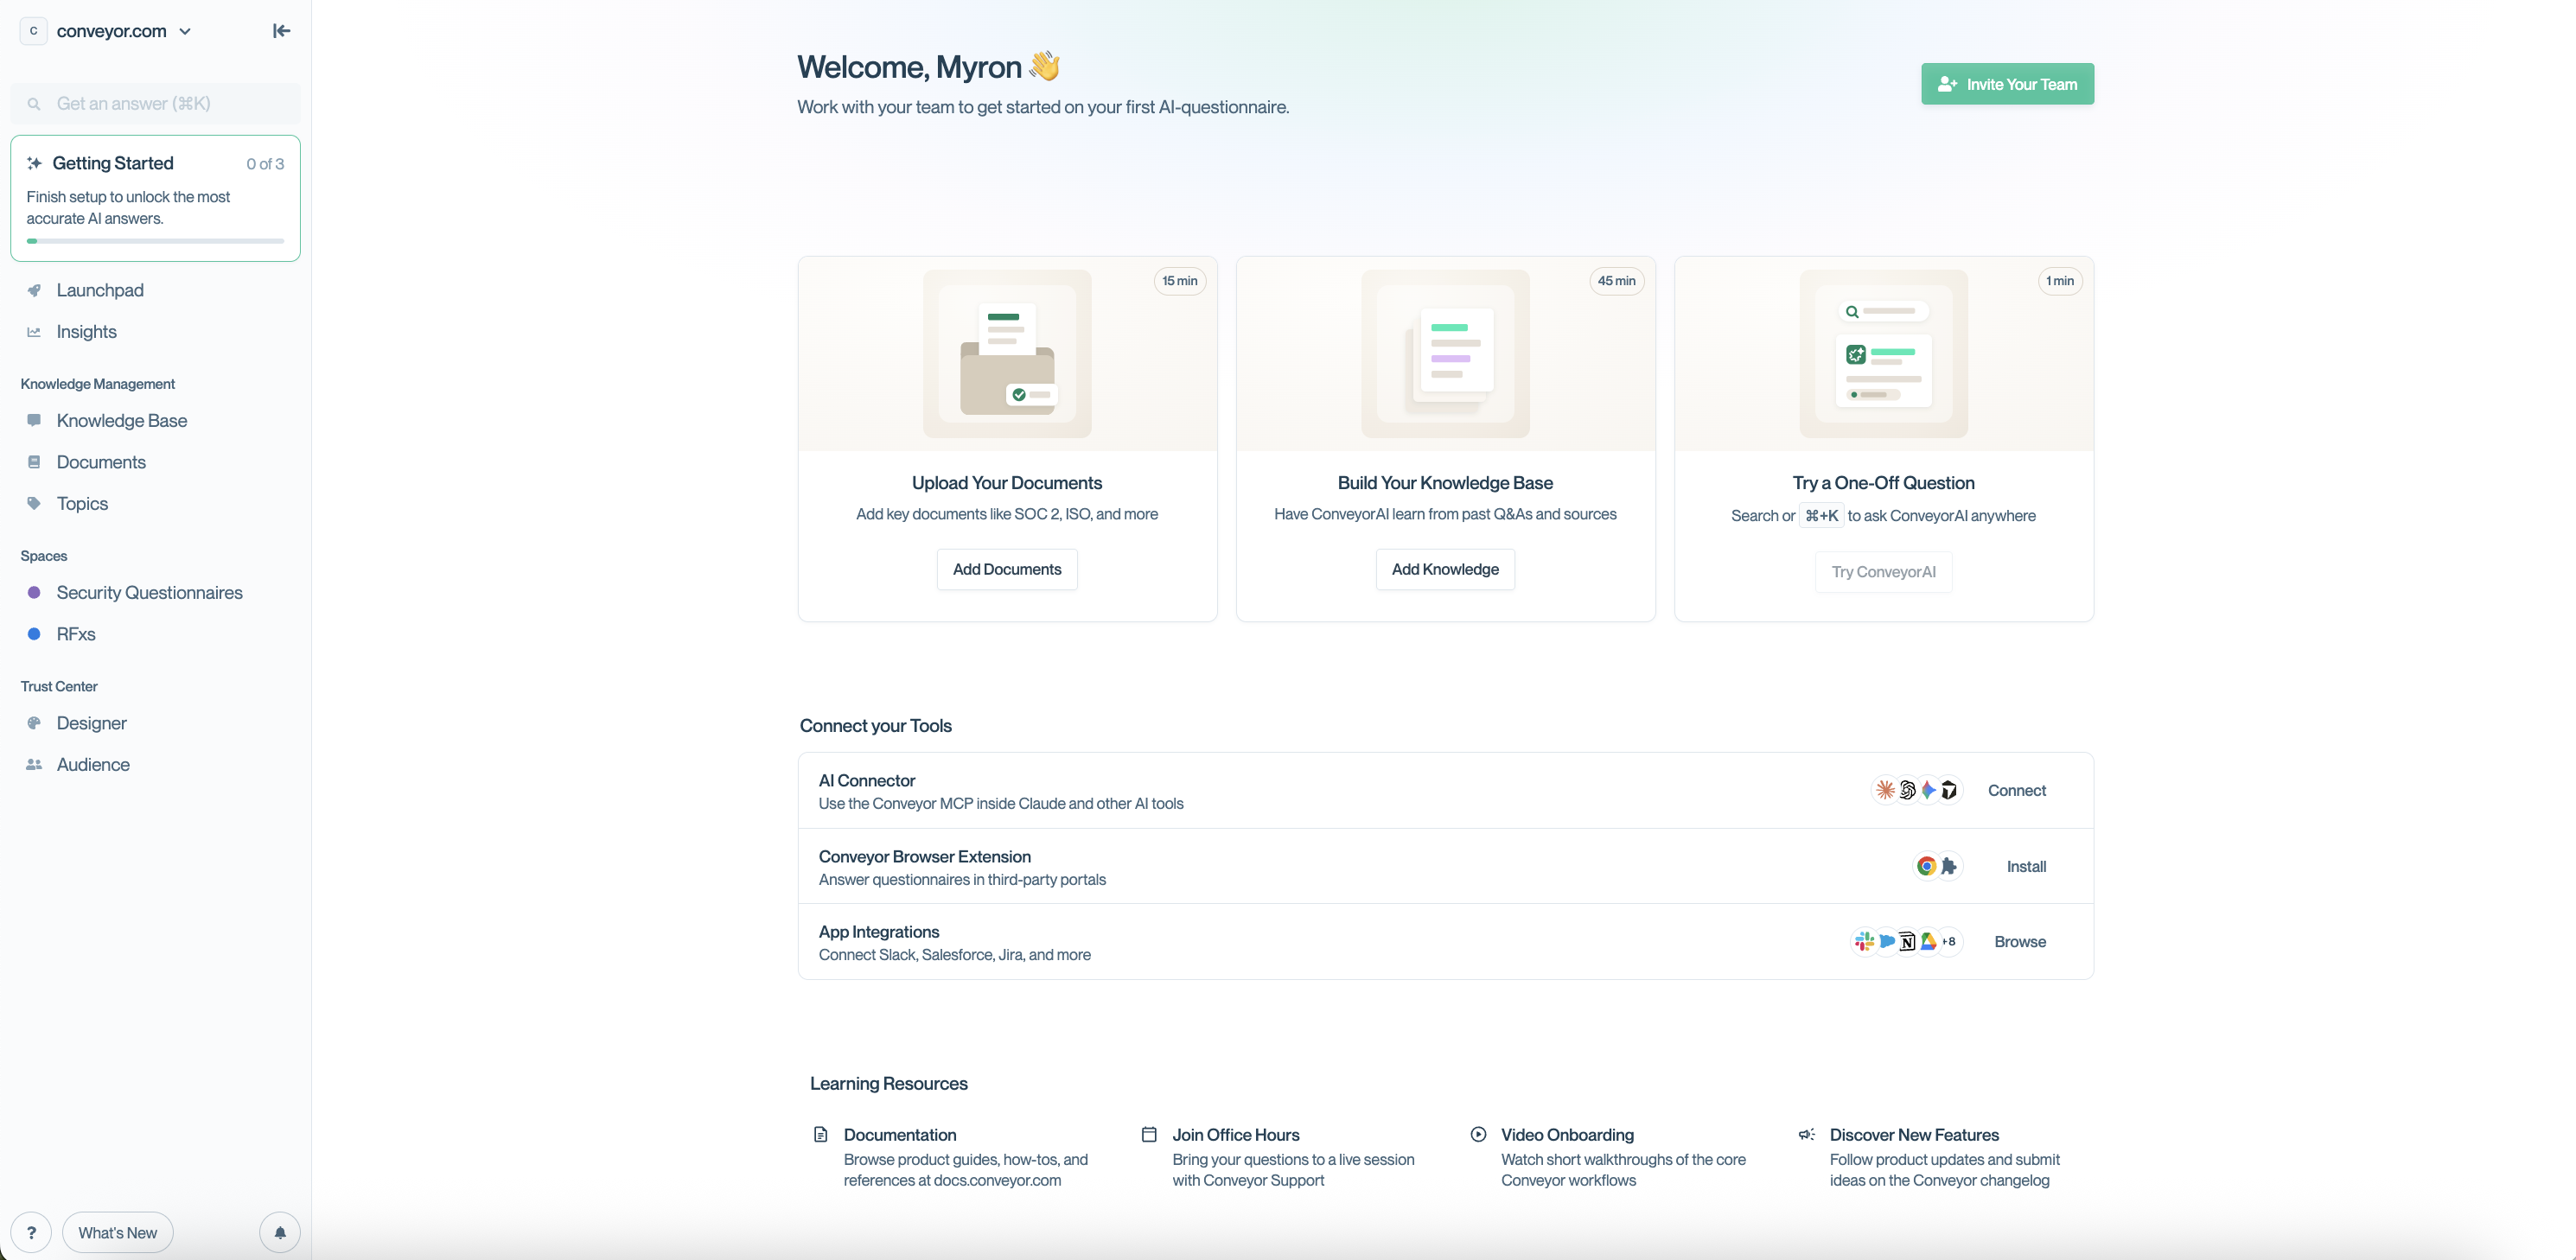Click the Designer palette icon

point(34,723)
